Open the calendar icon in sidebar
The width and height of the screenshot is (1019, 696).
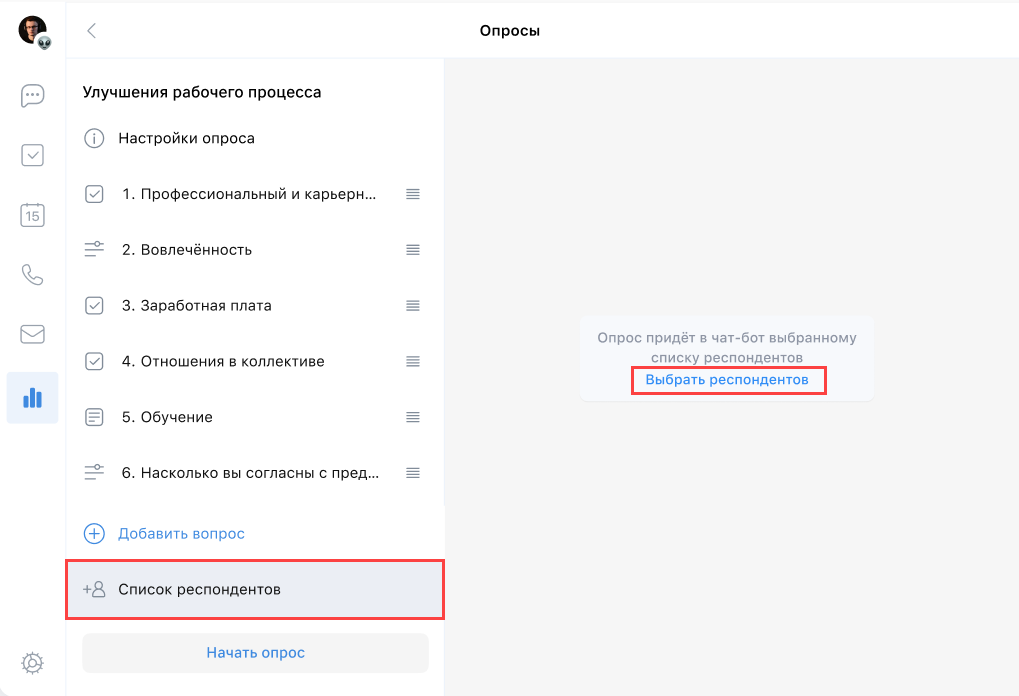pos(32,214)
